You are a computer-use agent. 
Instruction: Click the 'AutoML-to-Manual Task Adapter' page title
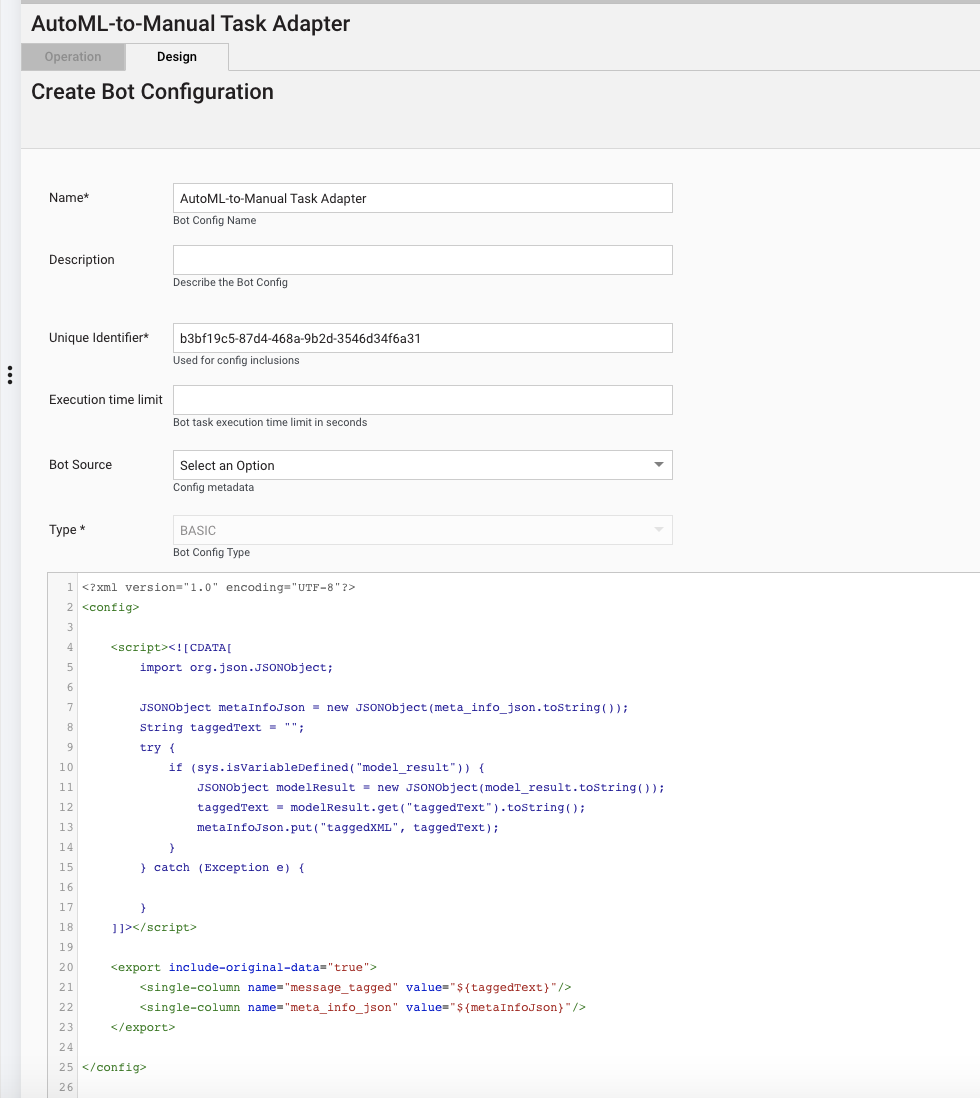pos(191,24)
